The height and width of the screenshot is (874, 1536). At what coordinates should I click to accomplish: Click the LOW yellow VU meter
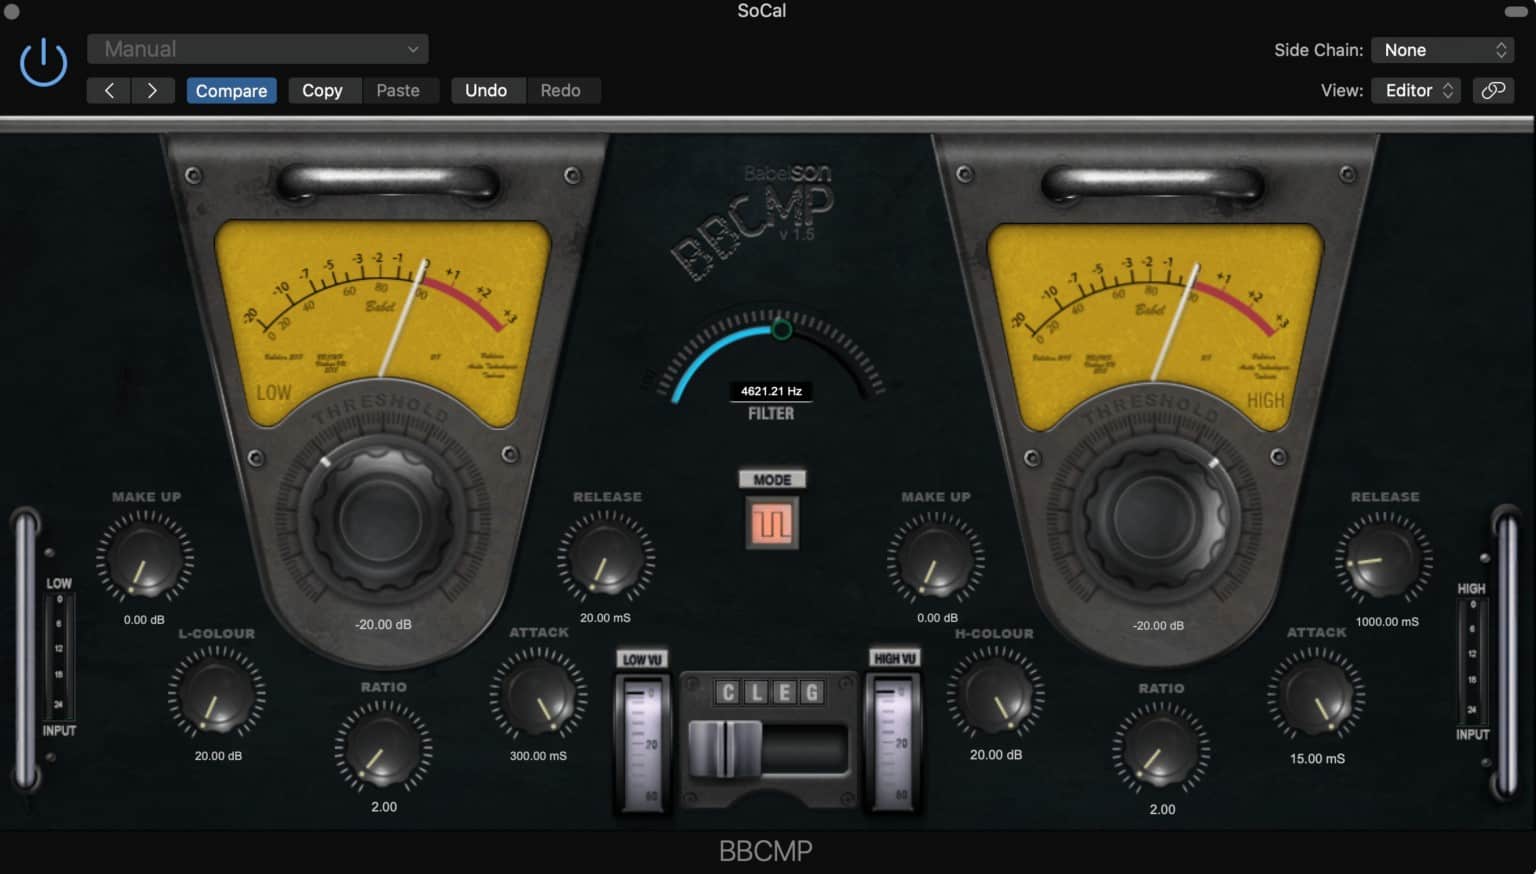point(383,322)
